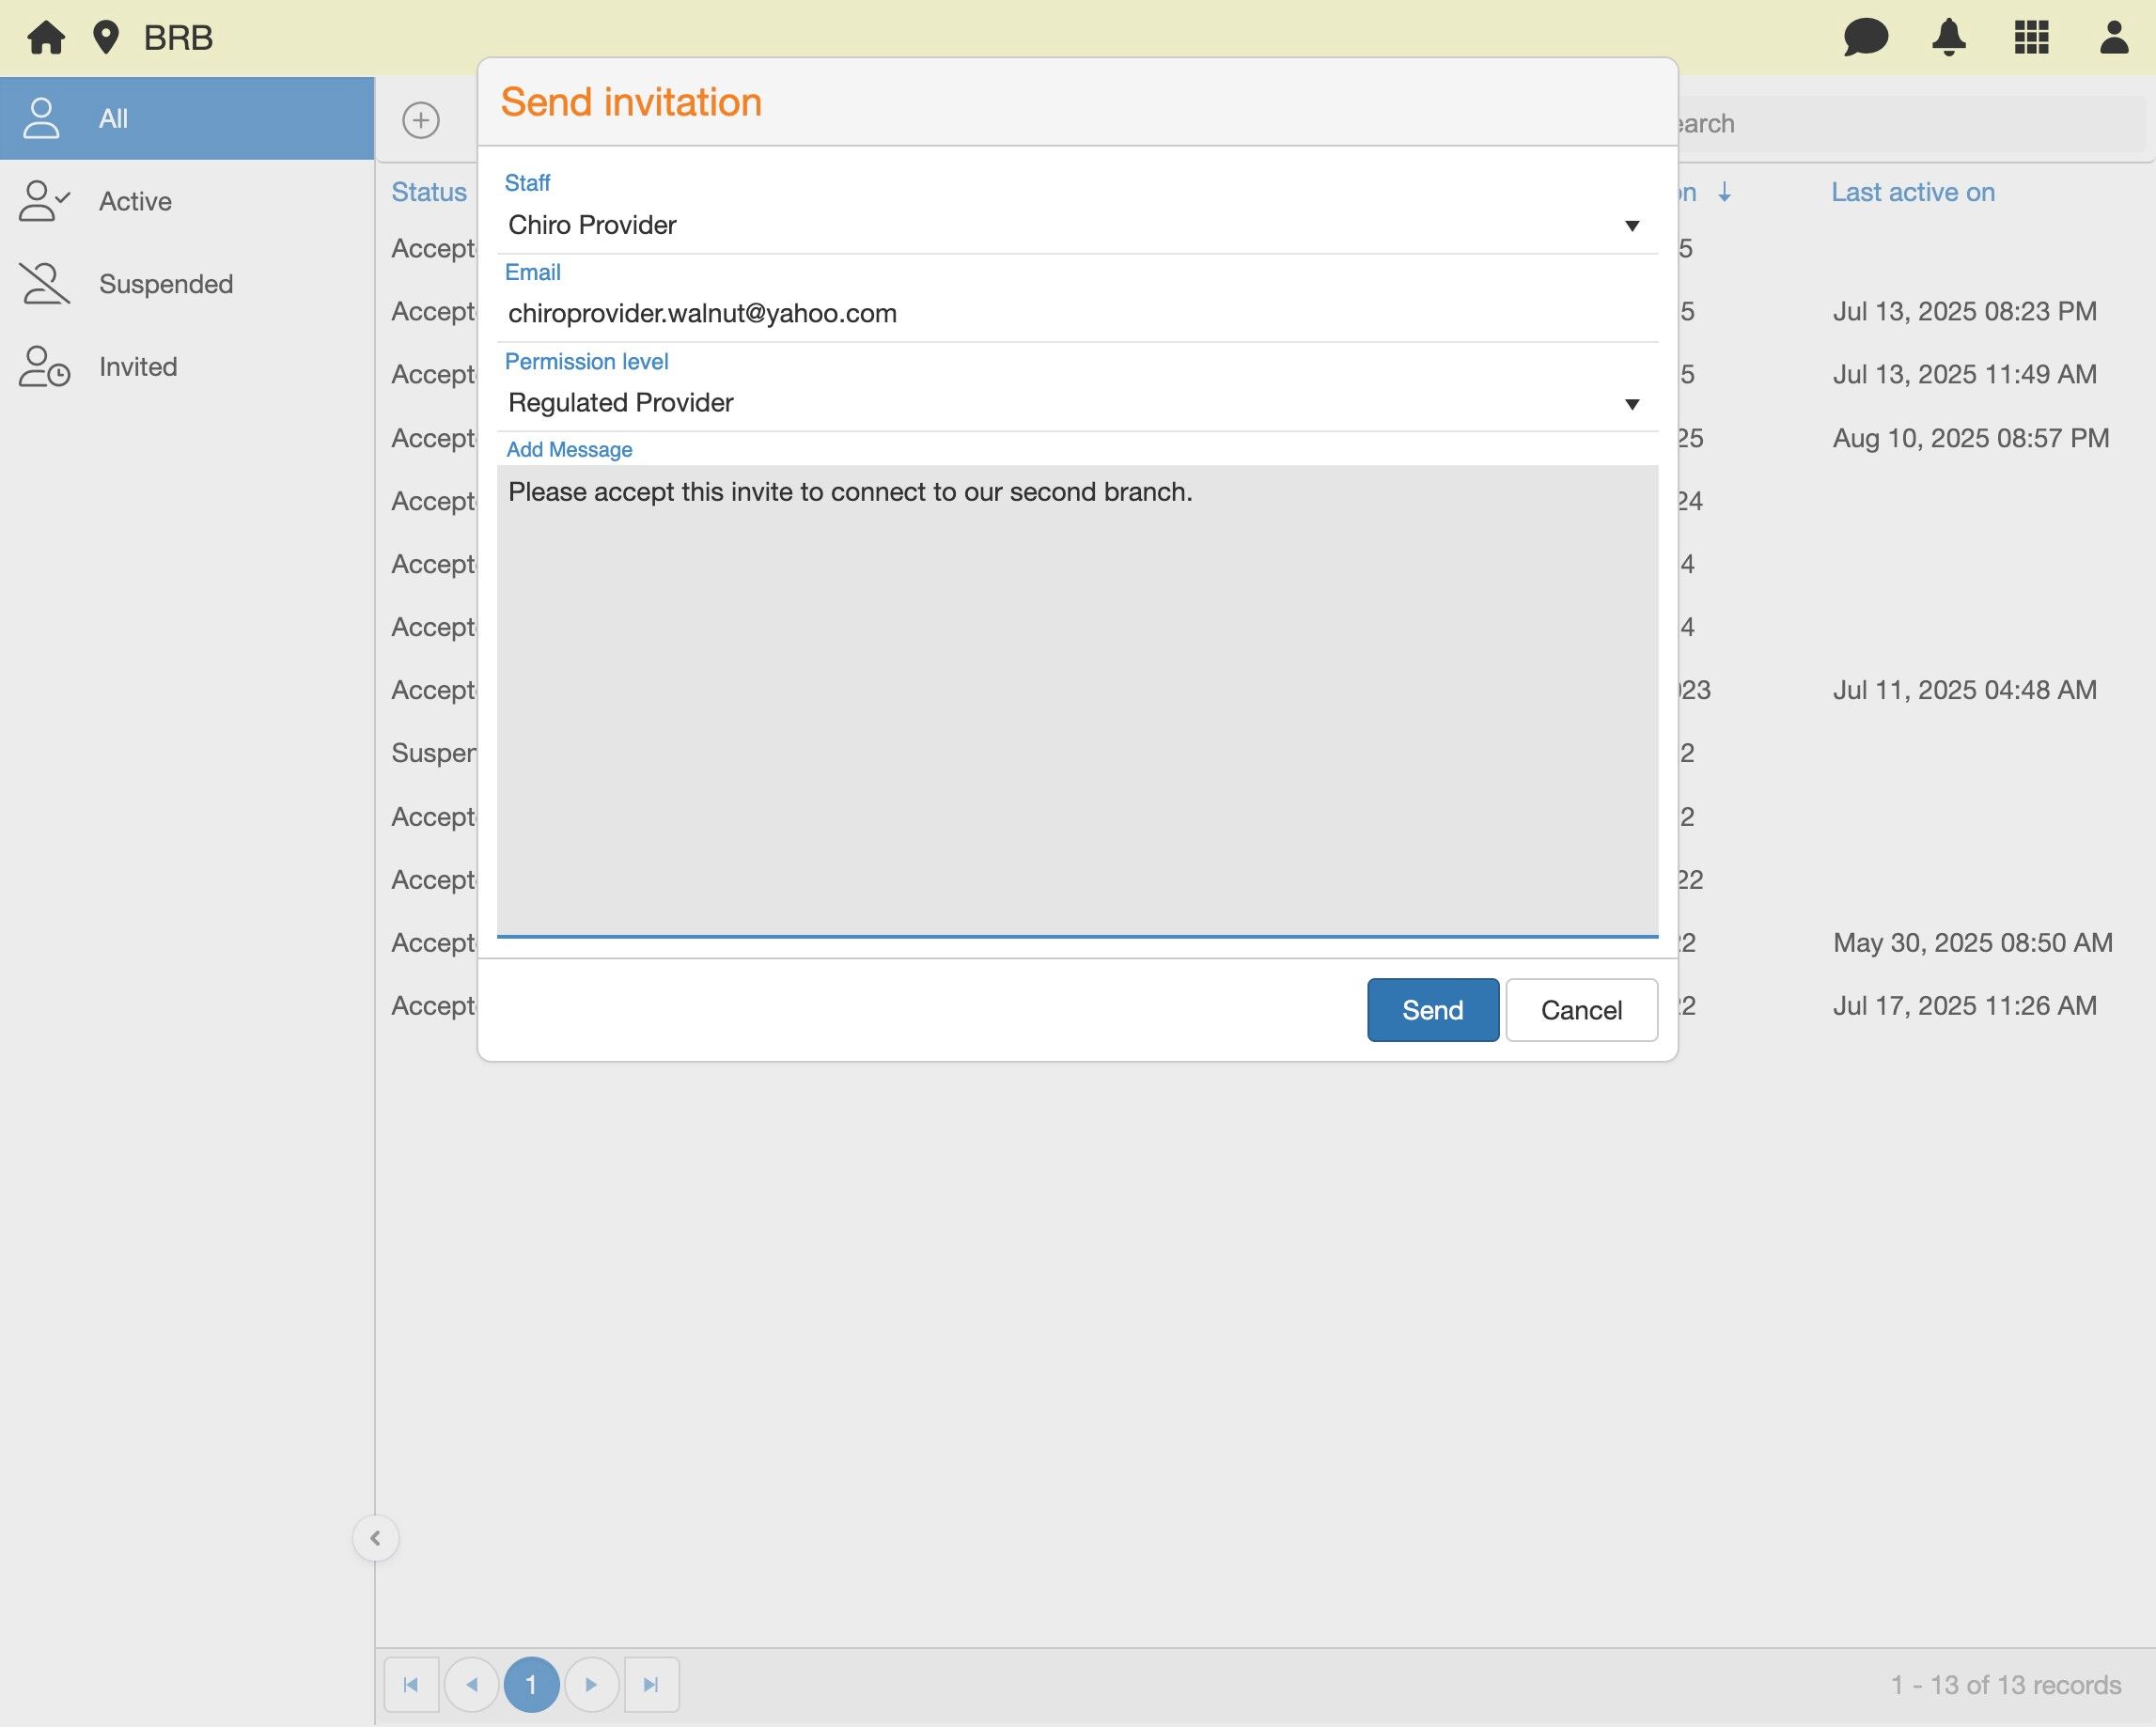Open the apps grid menu

click(2031, 38)
